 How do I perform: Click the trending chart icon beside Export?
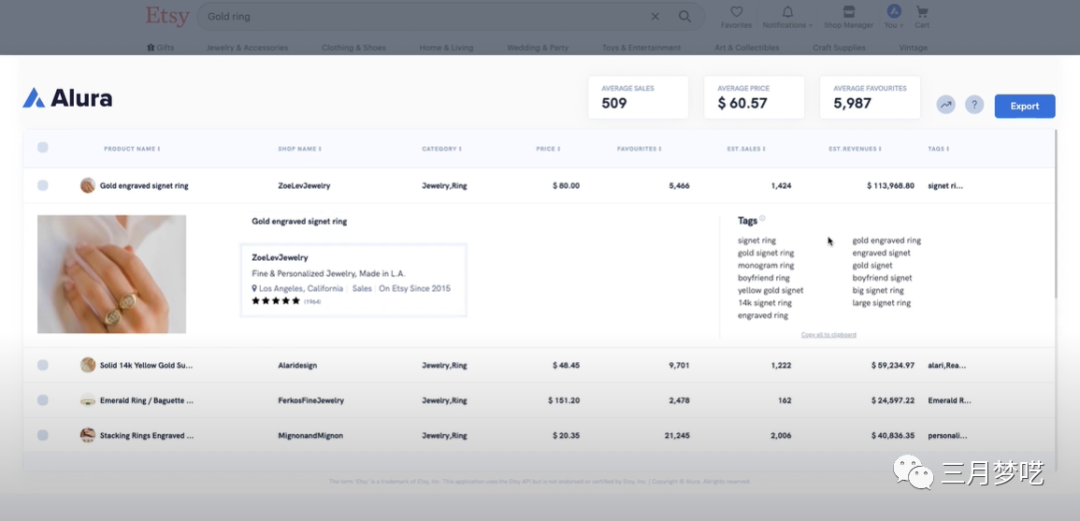[945, 105]
